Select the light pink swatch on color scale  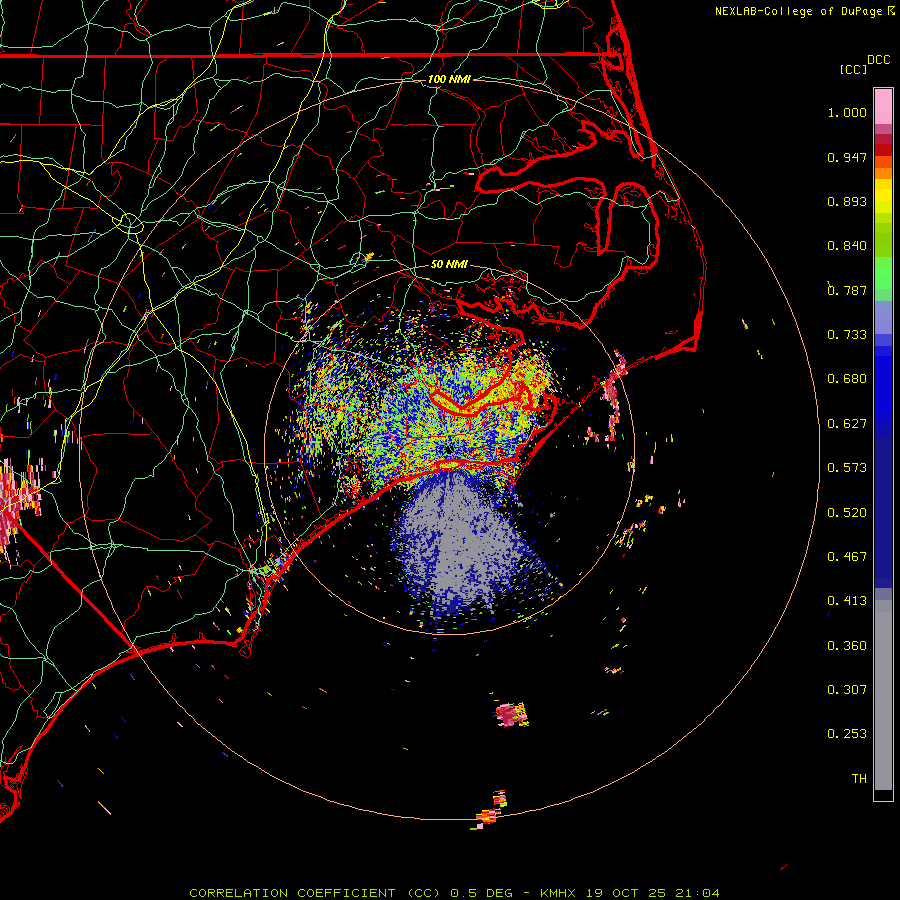click(x=883, y=107)
